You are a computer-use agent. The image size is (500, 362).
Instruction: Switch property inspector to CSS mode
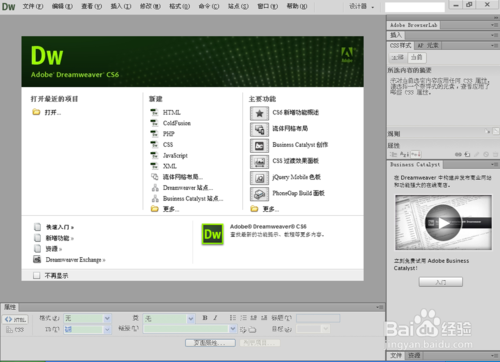tap(15, 330)
